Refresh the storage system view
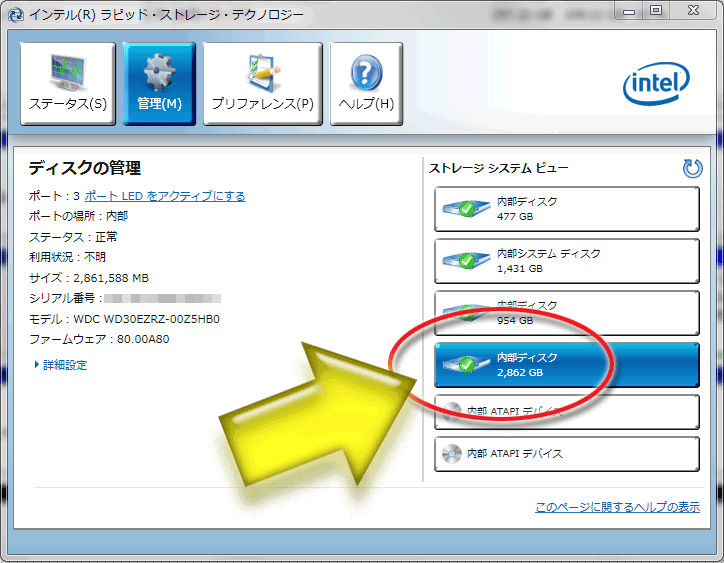Viewport: 724px width, 563px height. point(692,169)
